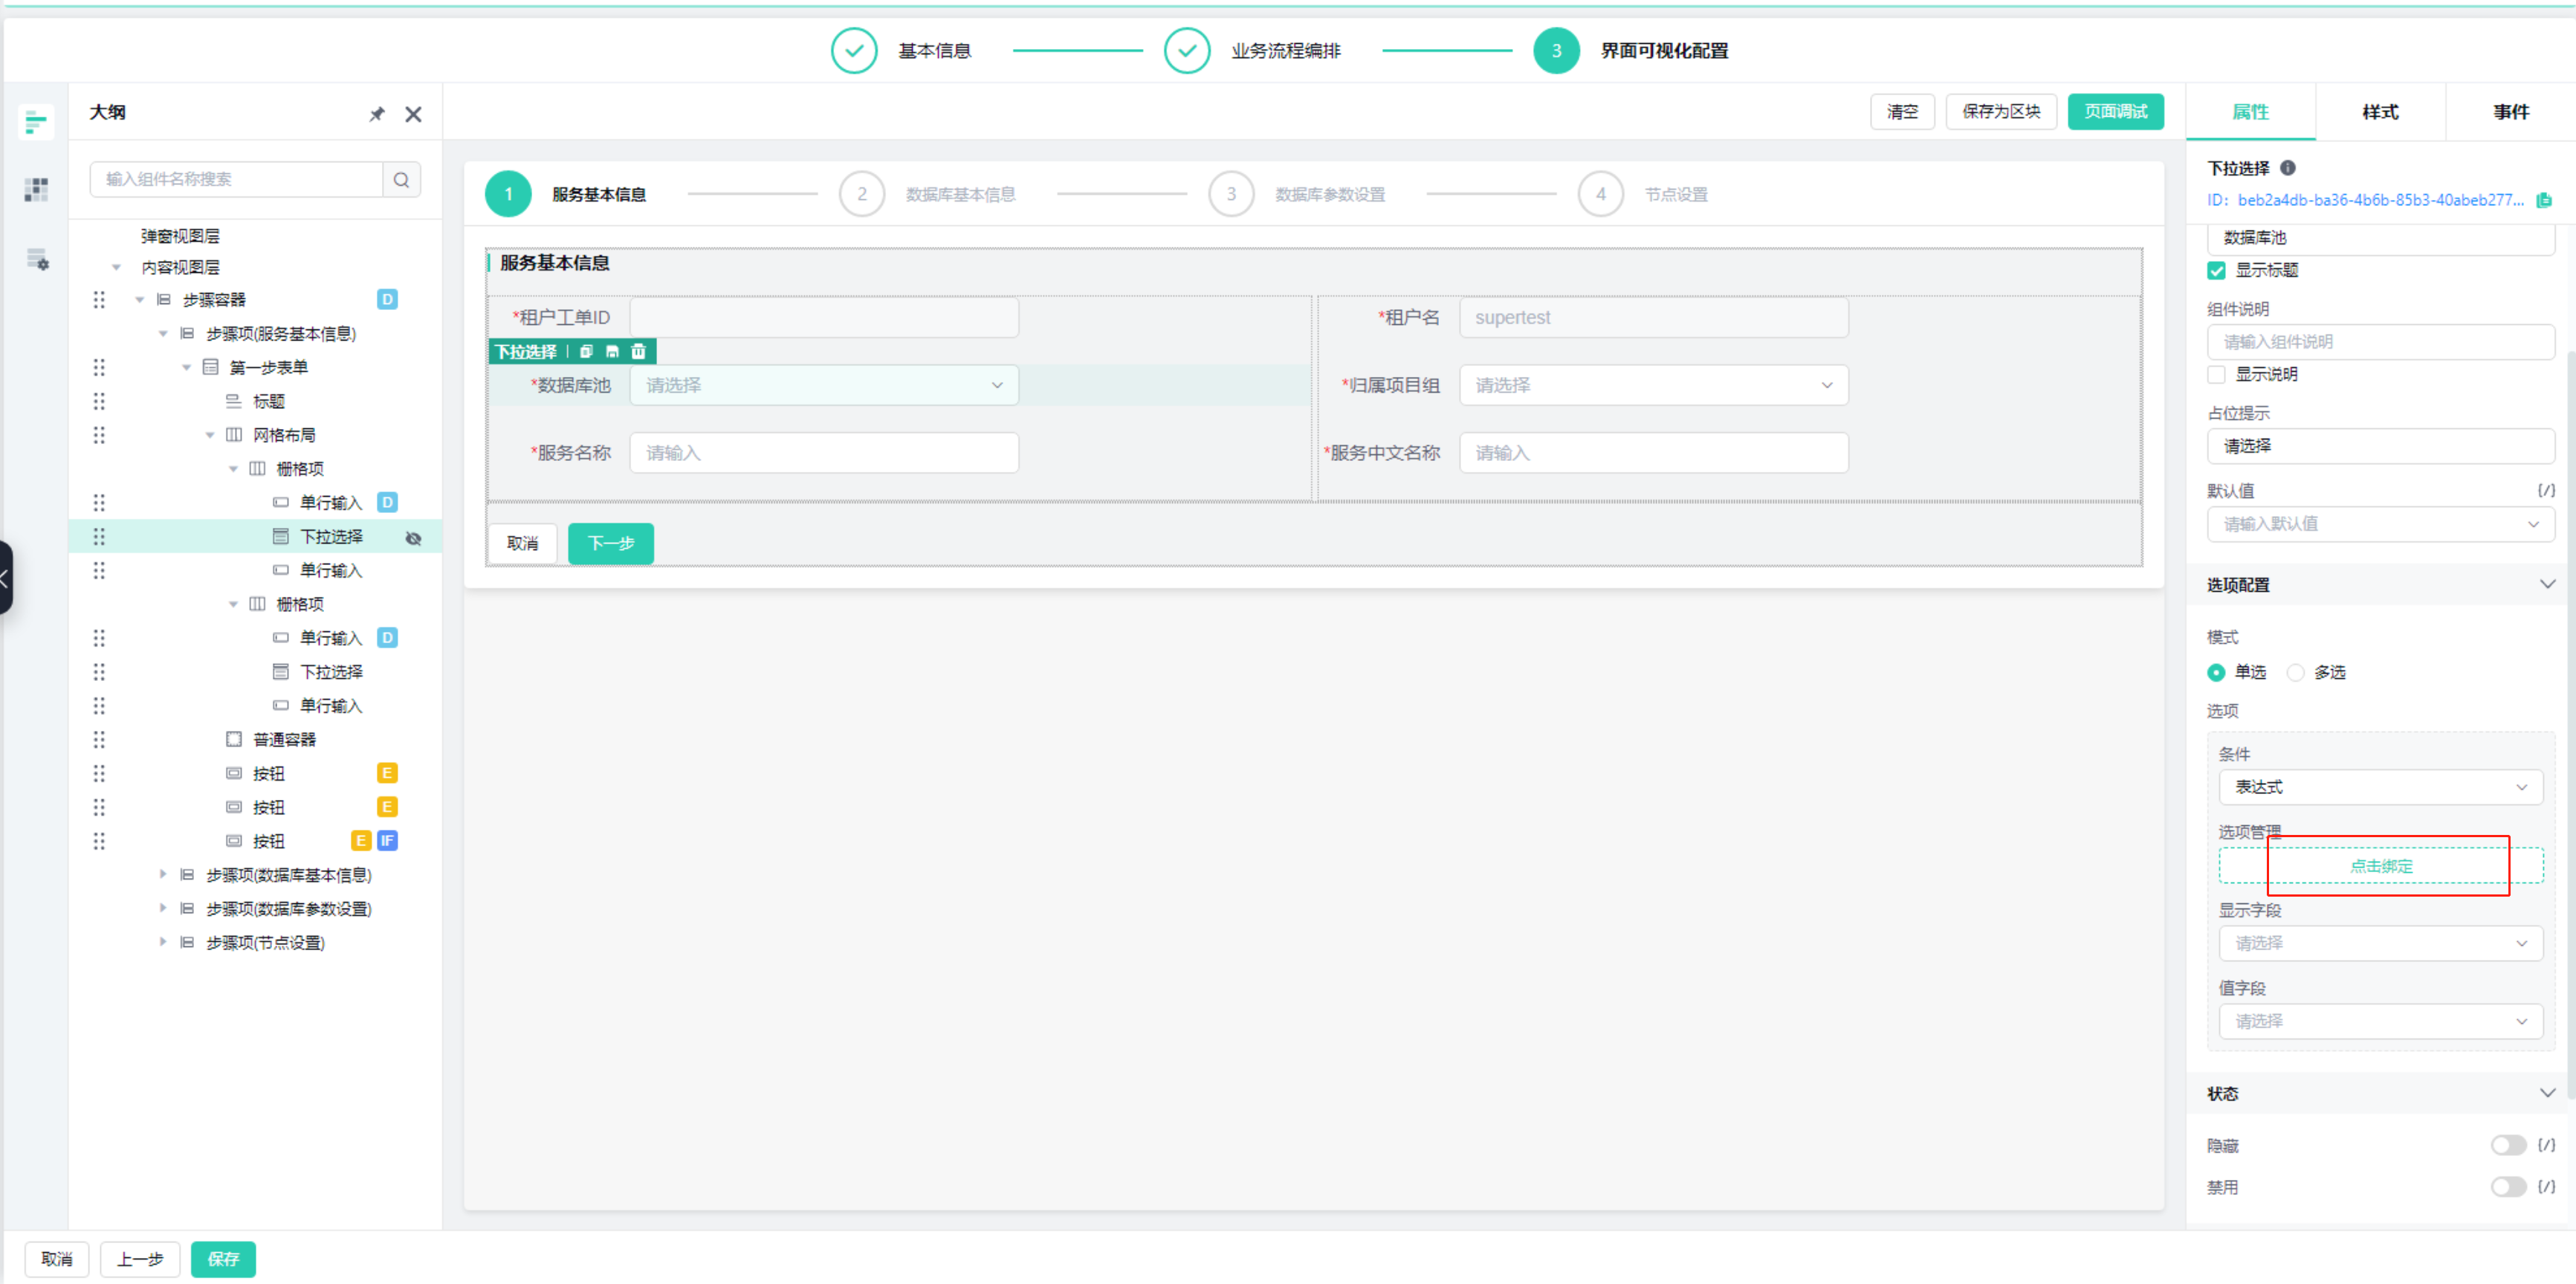Open the 条件 表达式 dropdown
This screenshot has width=2576, height=1284.
[2380, 787]
